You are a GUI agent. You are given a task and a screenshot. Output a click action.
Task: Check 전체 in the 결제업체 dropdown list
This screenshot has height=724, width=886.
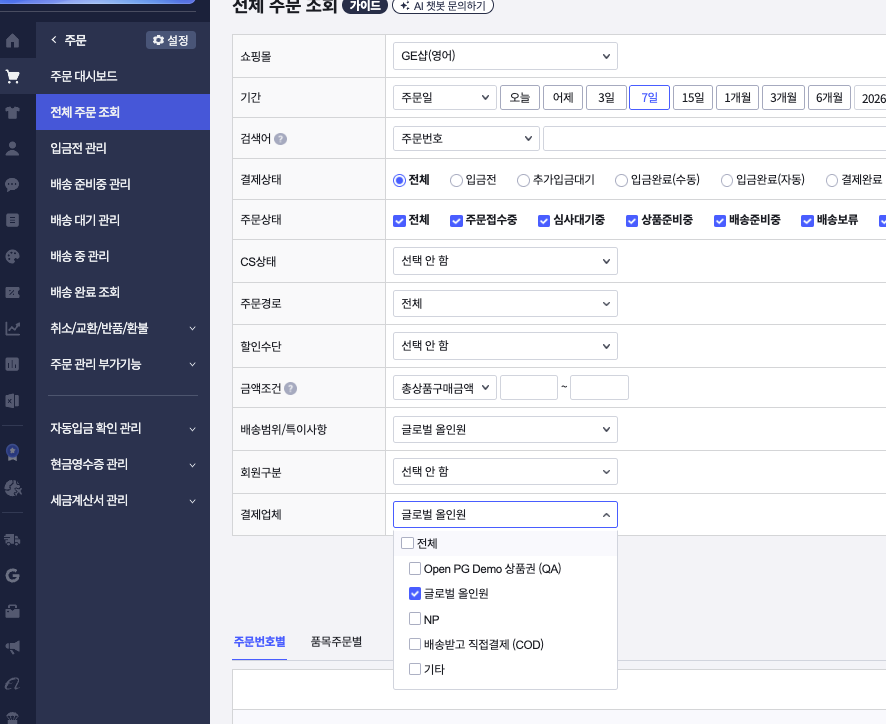[x=407, y=543]
